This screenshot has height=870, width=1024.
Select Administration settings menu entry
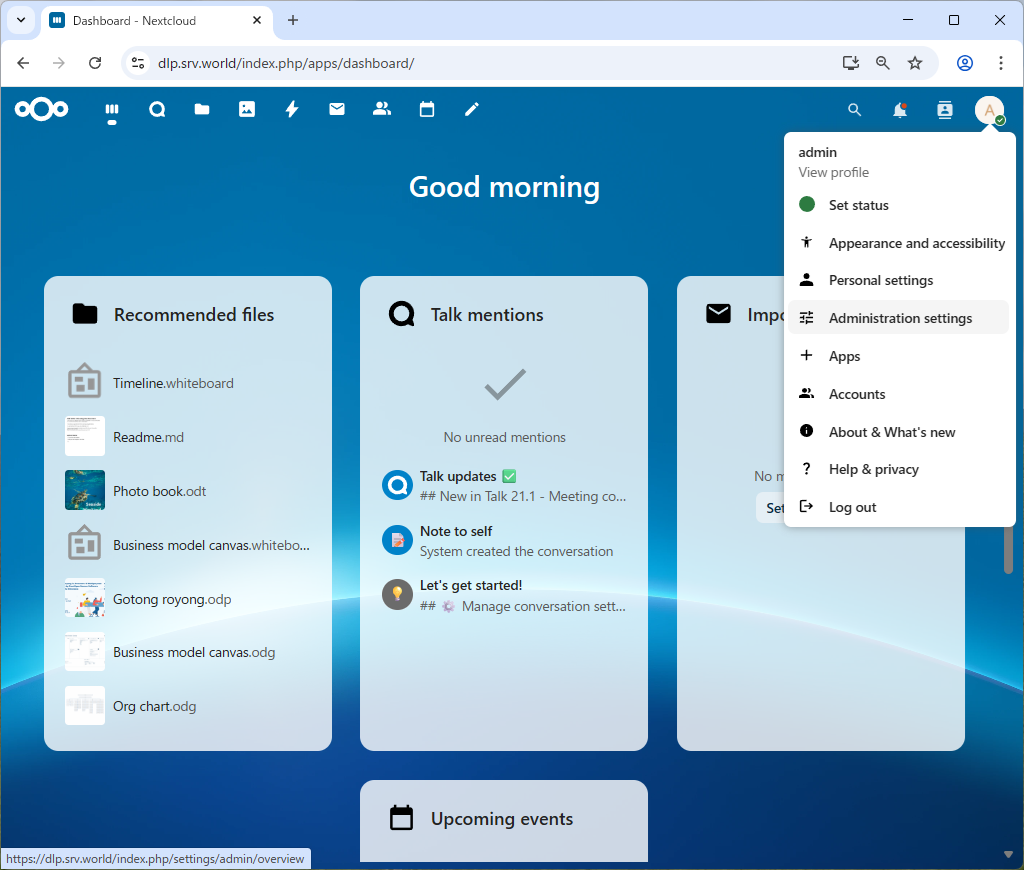click(x=900, y=318)
